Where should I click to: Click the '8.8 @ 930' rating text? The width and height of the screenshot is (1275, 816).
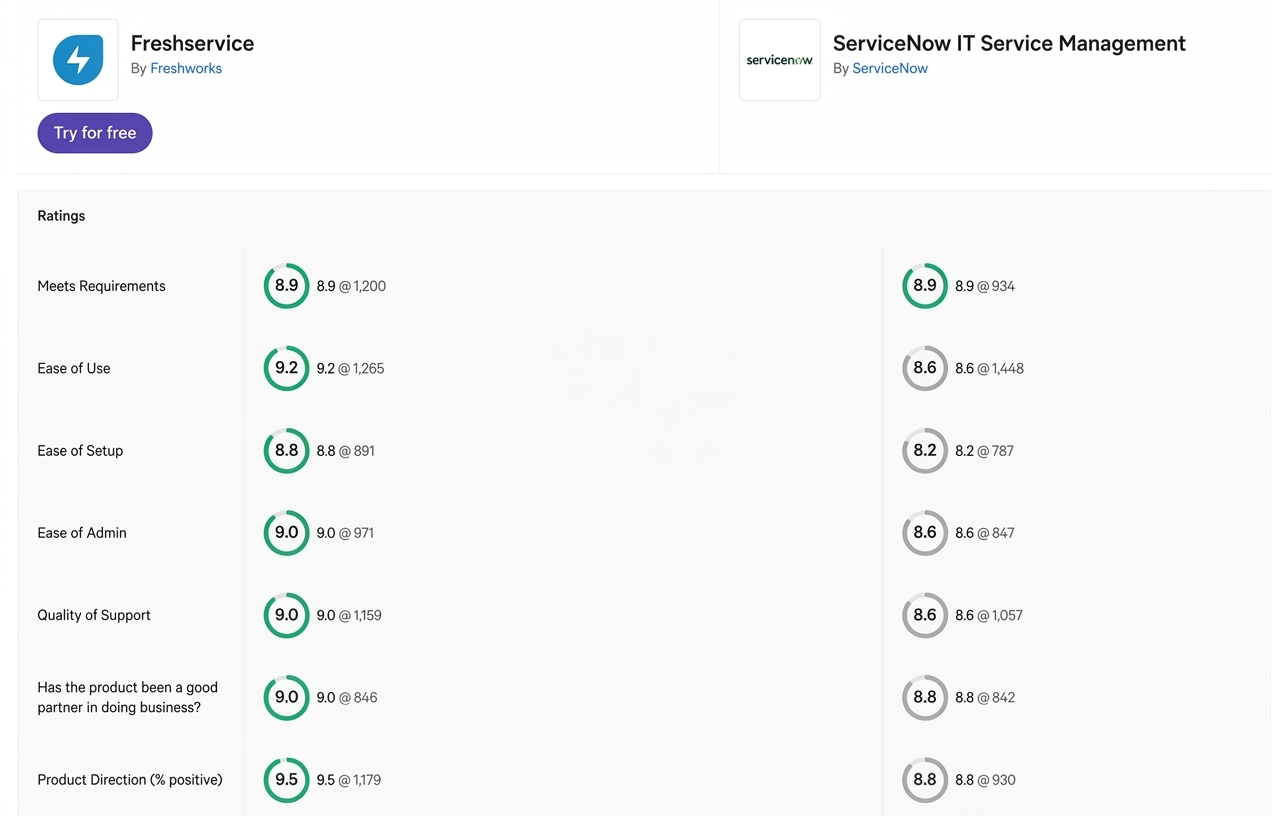(x=985, y=780)
